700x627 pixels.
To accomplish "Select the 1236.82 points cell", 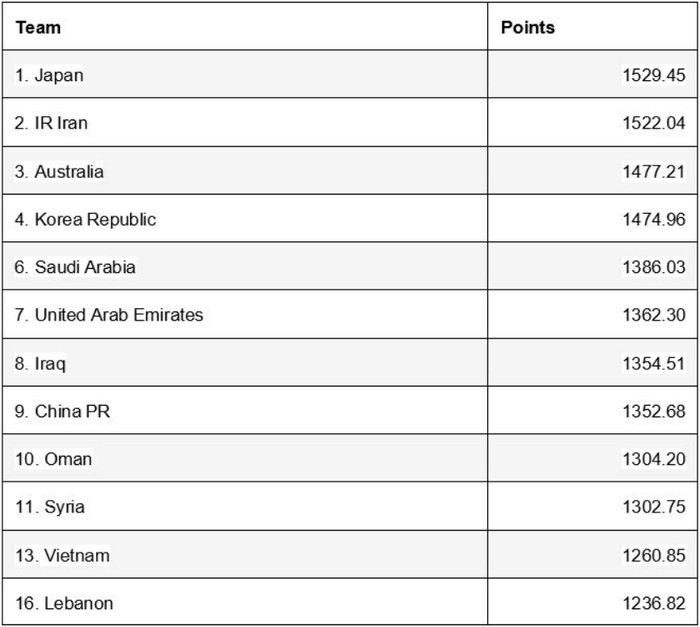I will coord(654,603).
